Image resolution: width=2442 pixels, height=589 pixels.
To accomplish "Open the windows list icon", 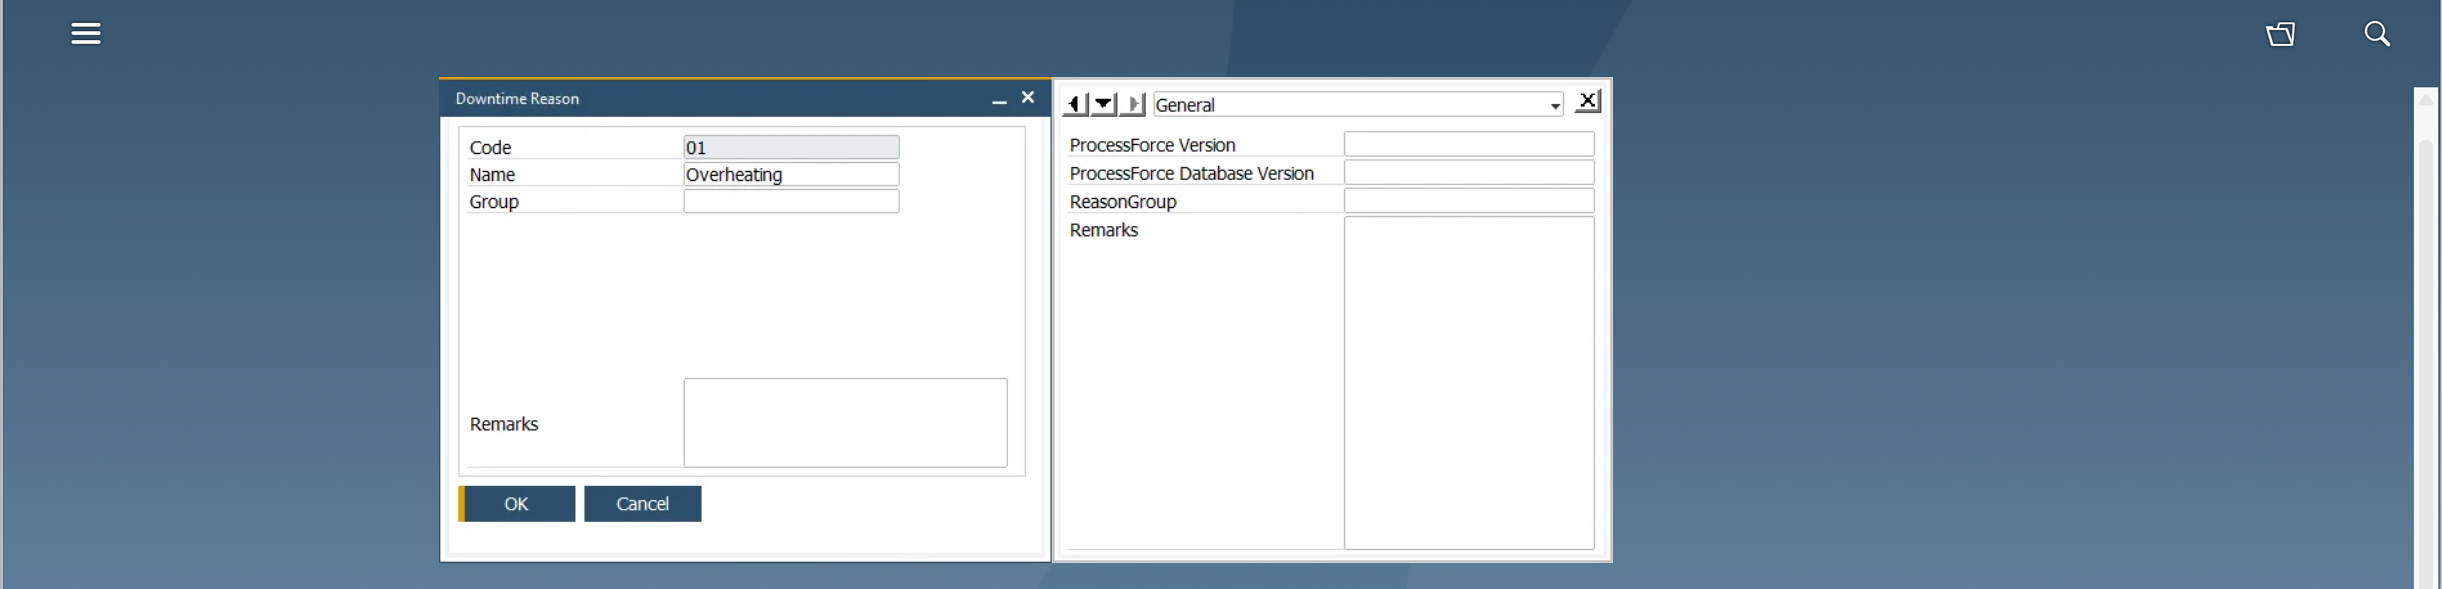I will click(2280, 34).
